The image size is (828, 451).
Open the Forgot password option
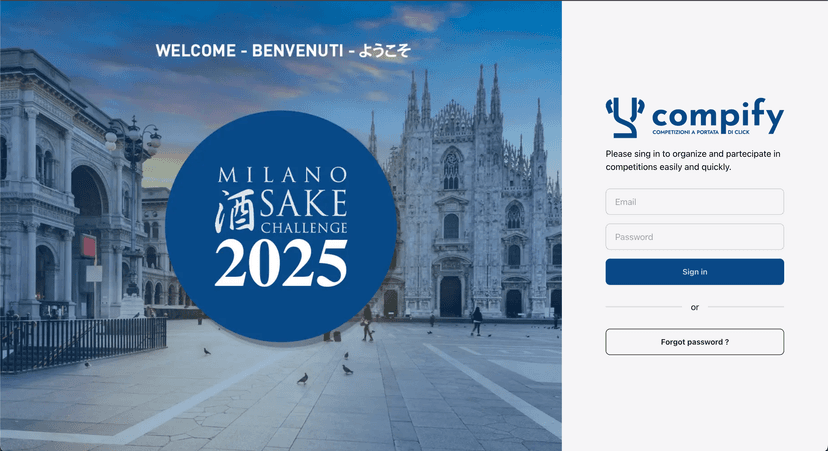694,342
